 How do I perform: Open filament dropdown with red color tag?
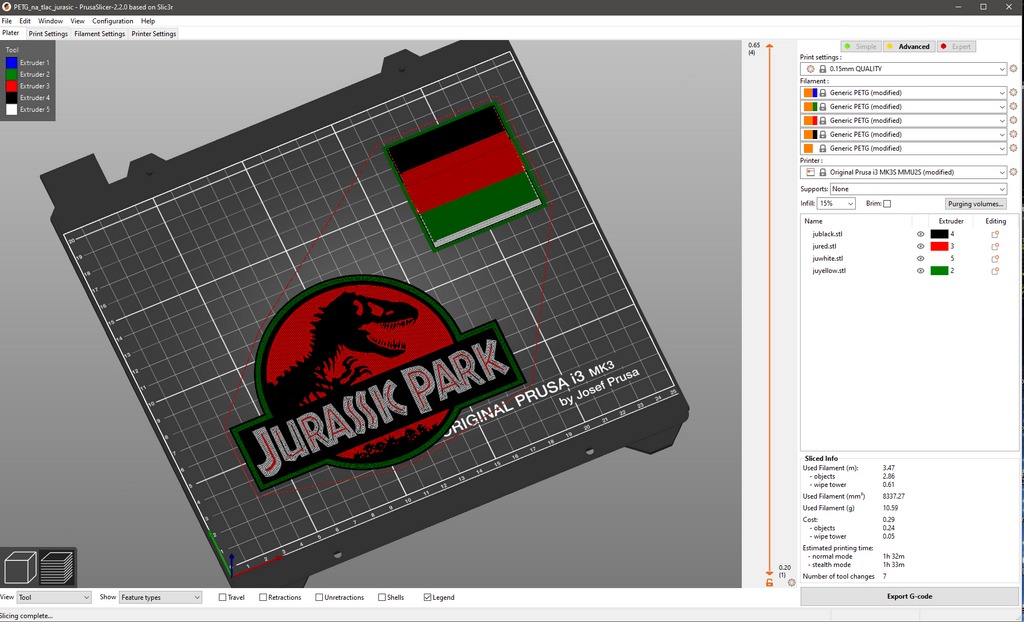click(904, 120)
